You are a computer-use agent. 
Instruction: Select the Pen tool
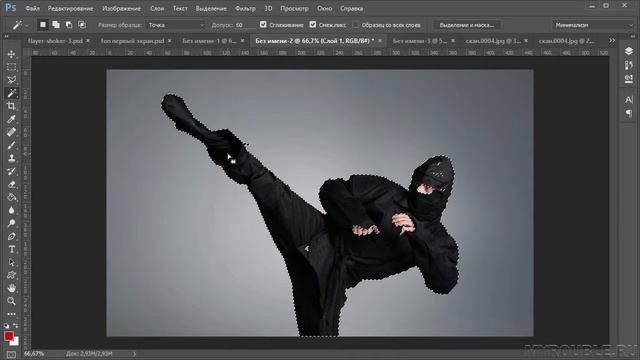pos(11,236)
